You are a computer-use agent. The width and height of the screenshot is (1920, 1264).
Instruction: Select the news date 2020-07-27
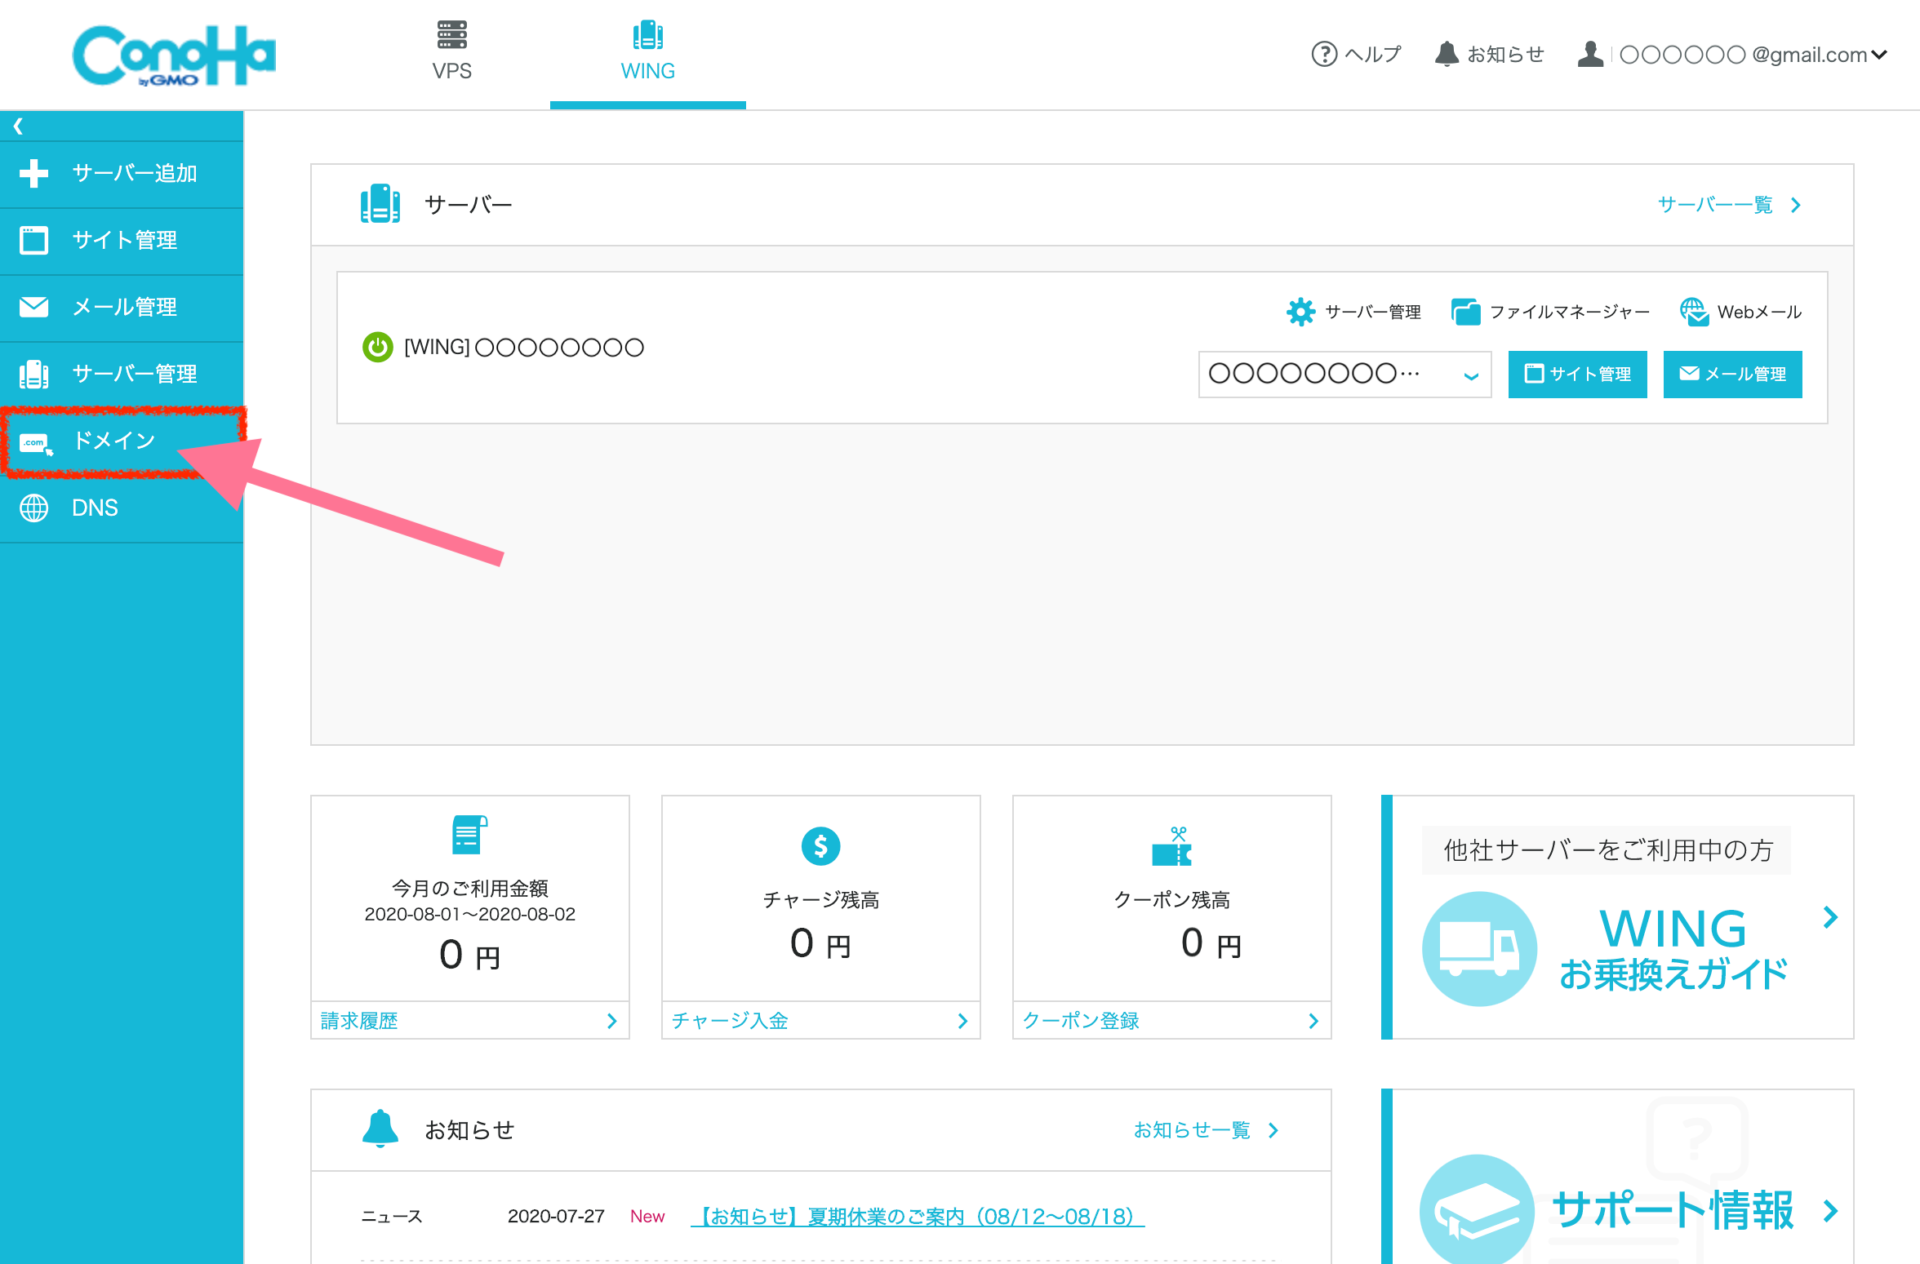(556, 1216)
